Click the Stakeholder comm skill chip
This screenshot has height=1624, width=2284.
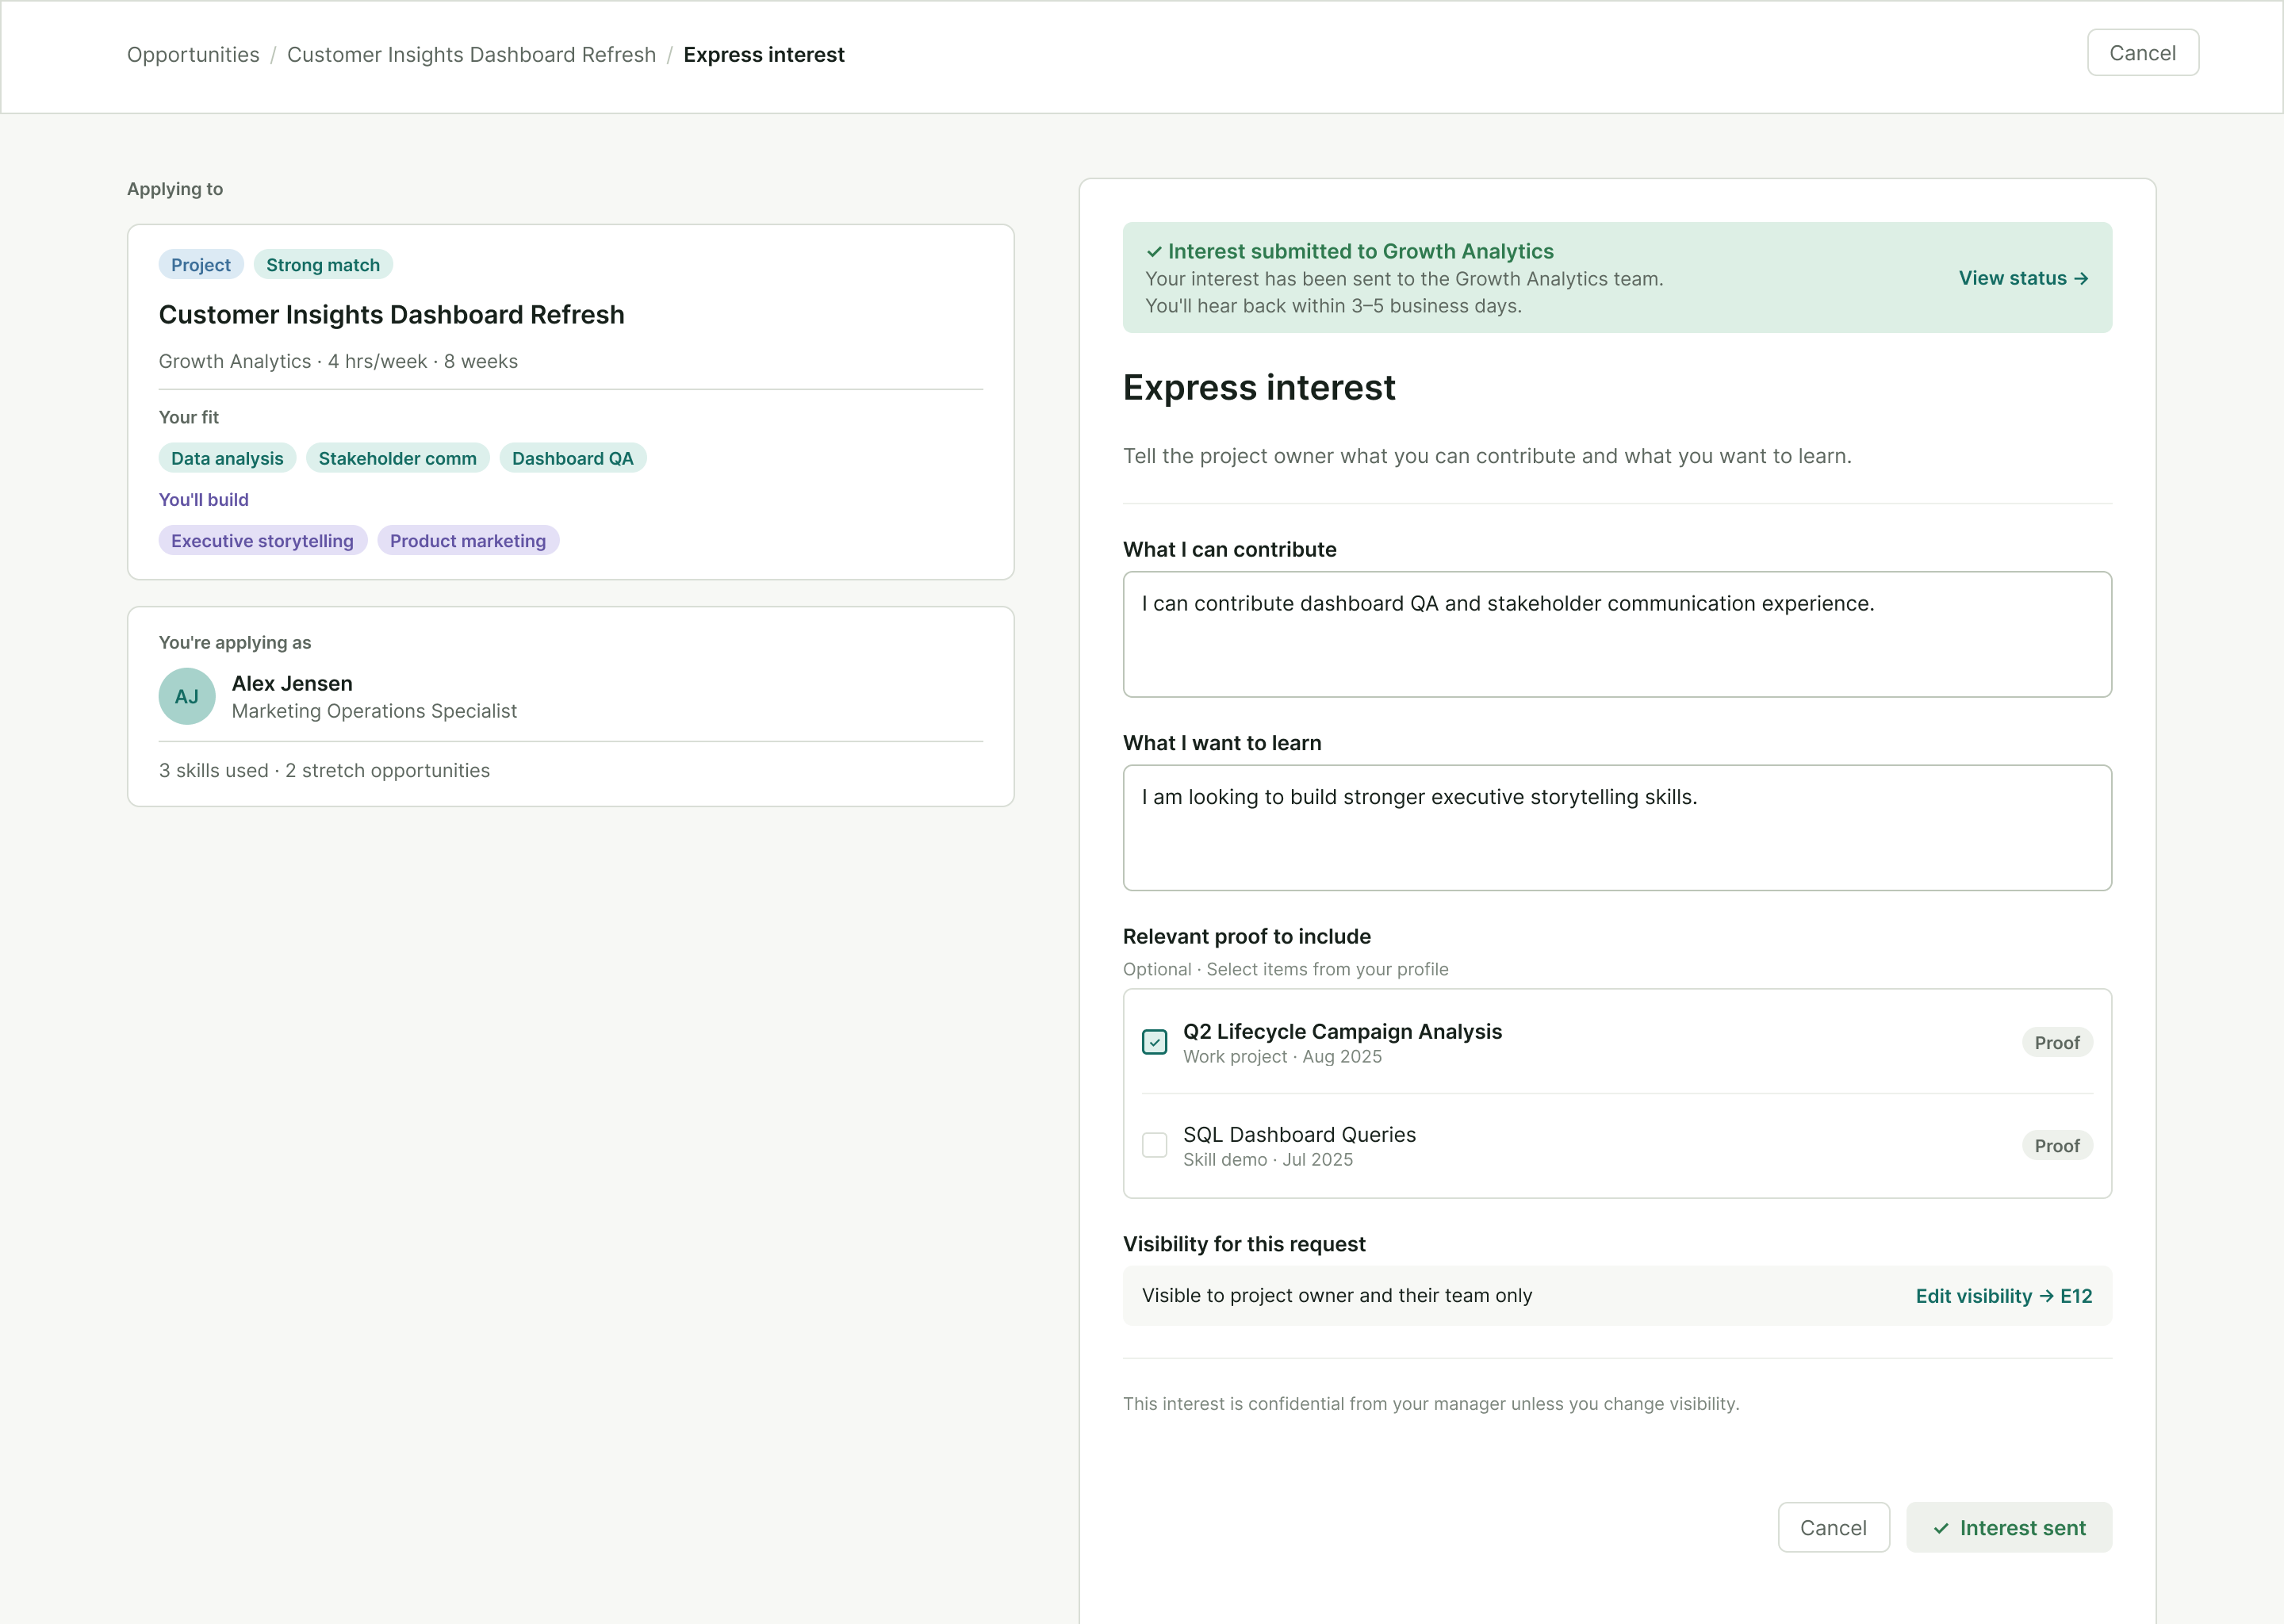[x=398, y=458]
